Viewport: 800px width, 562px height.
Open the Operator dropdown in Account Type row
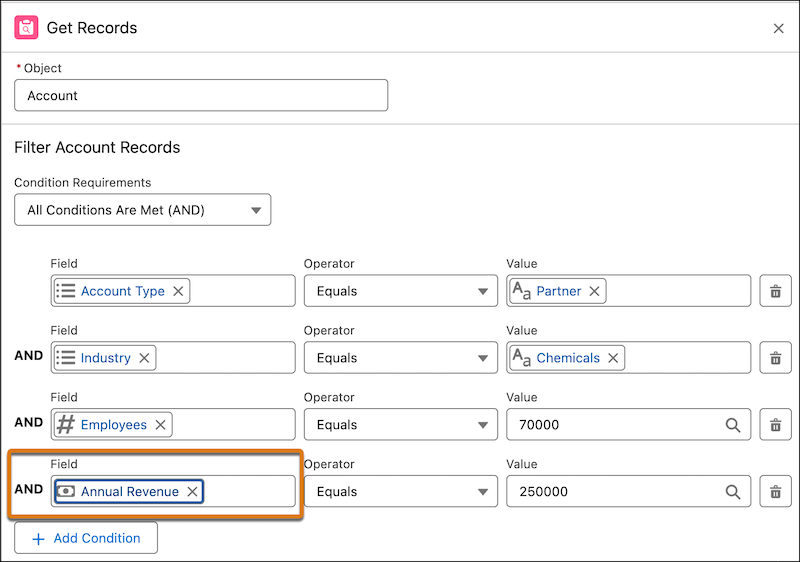(401, 291)
